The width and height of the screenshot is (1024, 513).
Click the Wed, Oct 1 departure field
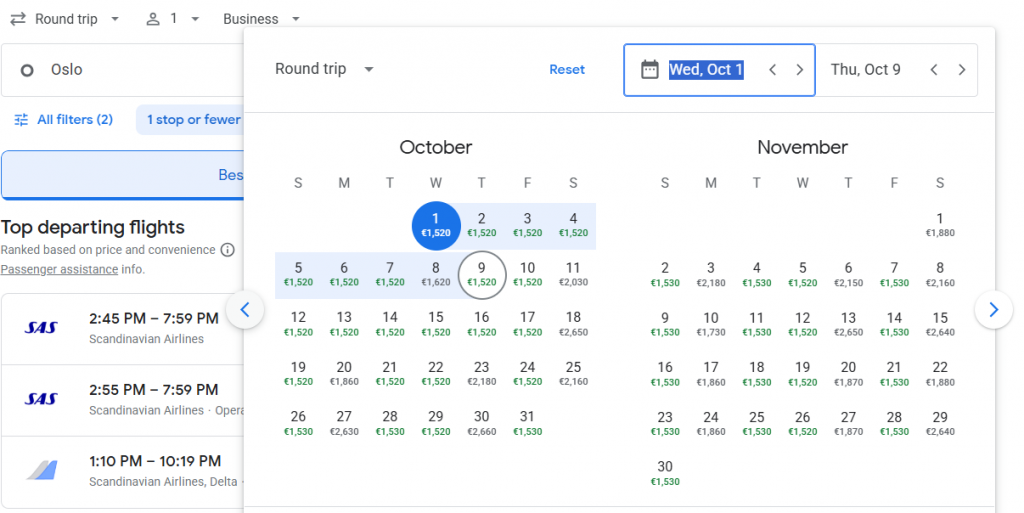(x=720, y=70)
